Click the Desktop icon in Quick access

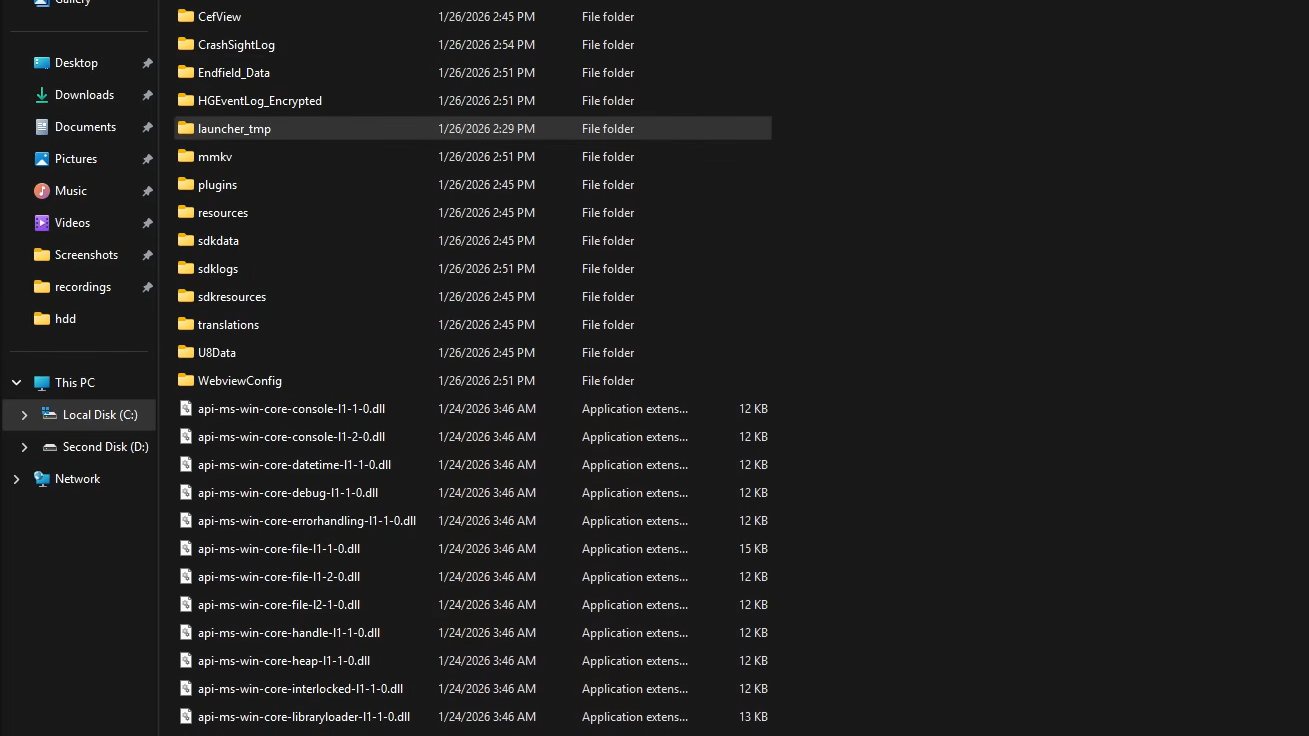[x=42, y=63]
